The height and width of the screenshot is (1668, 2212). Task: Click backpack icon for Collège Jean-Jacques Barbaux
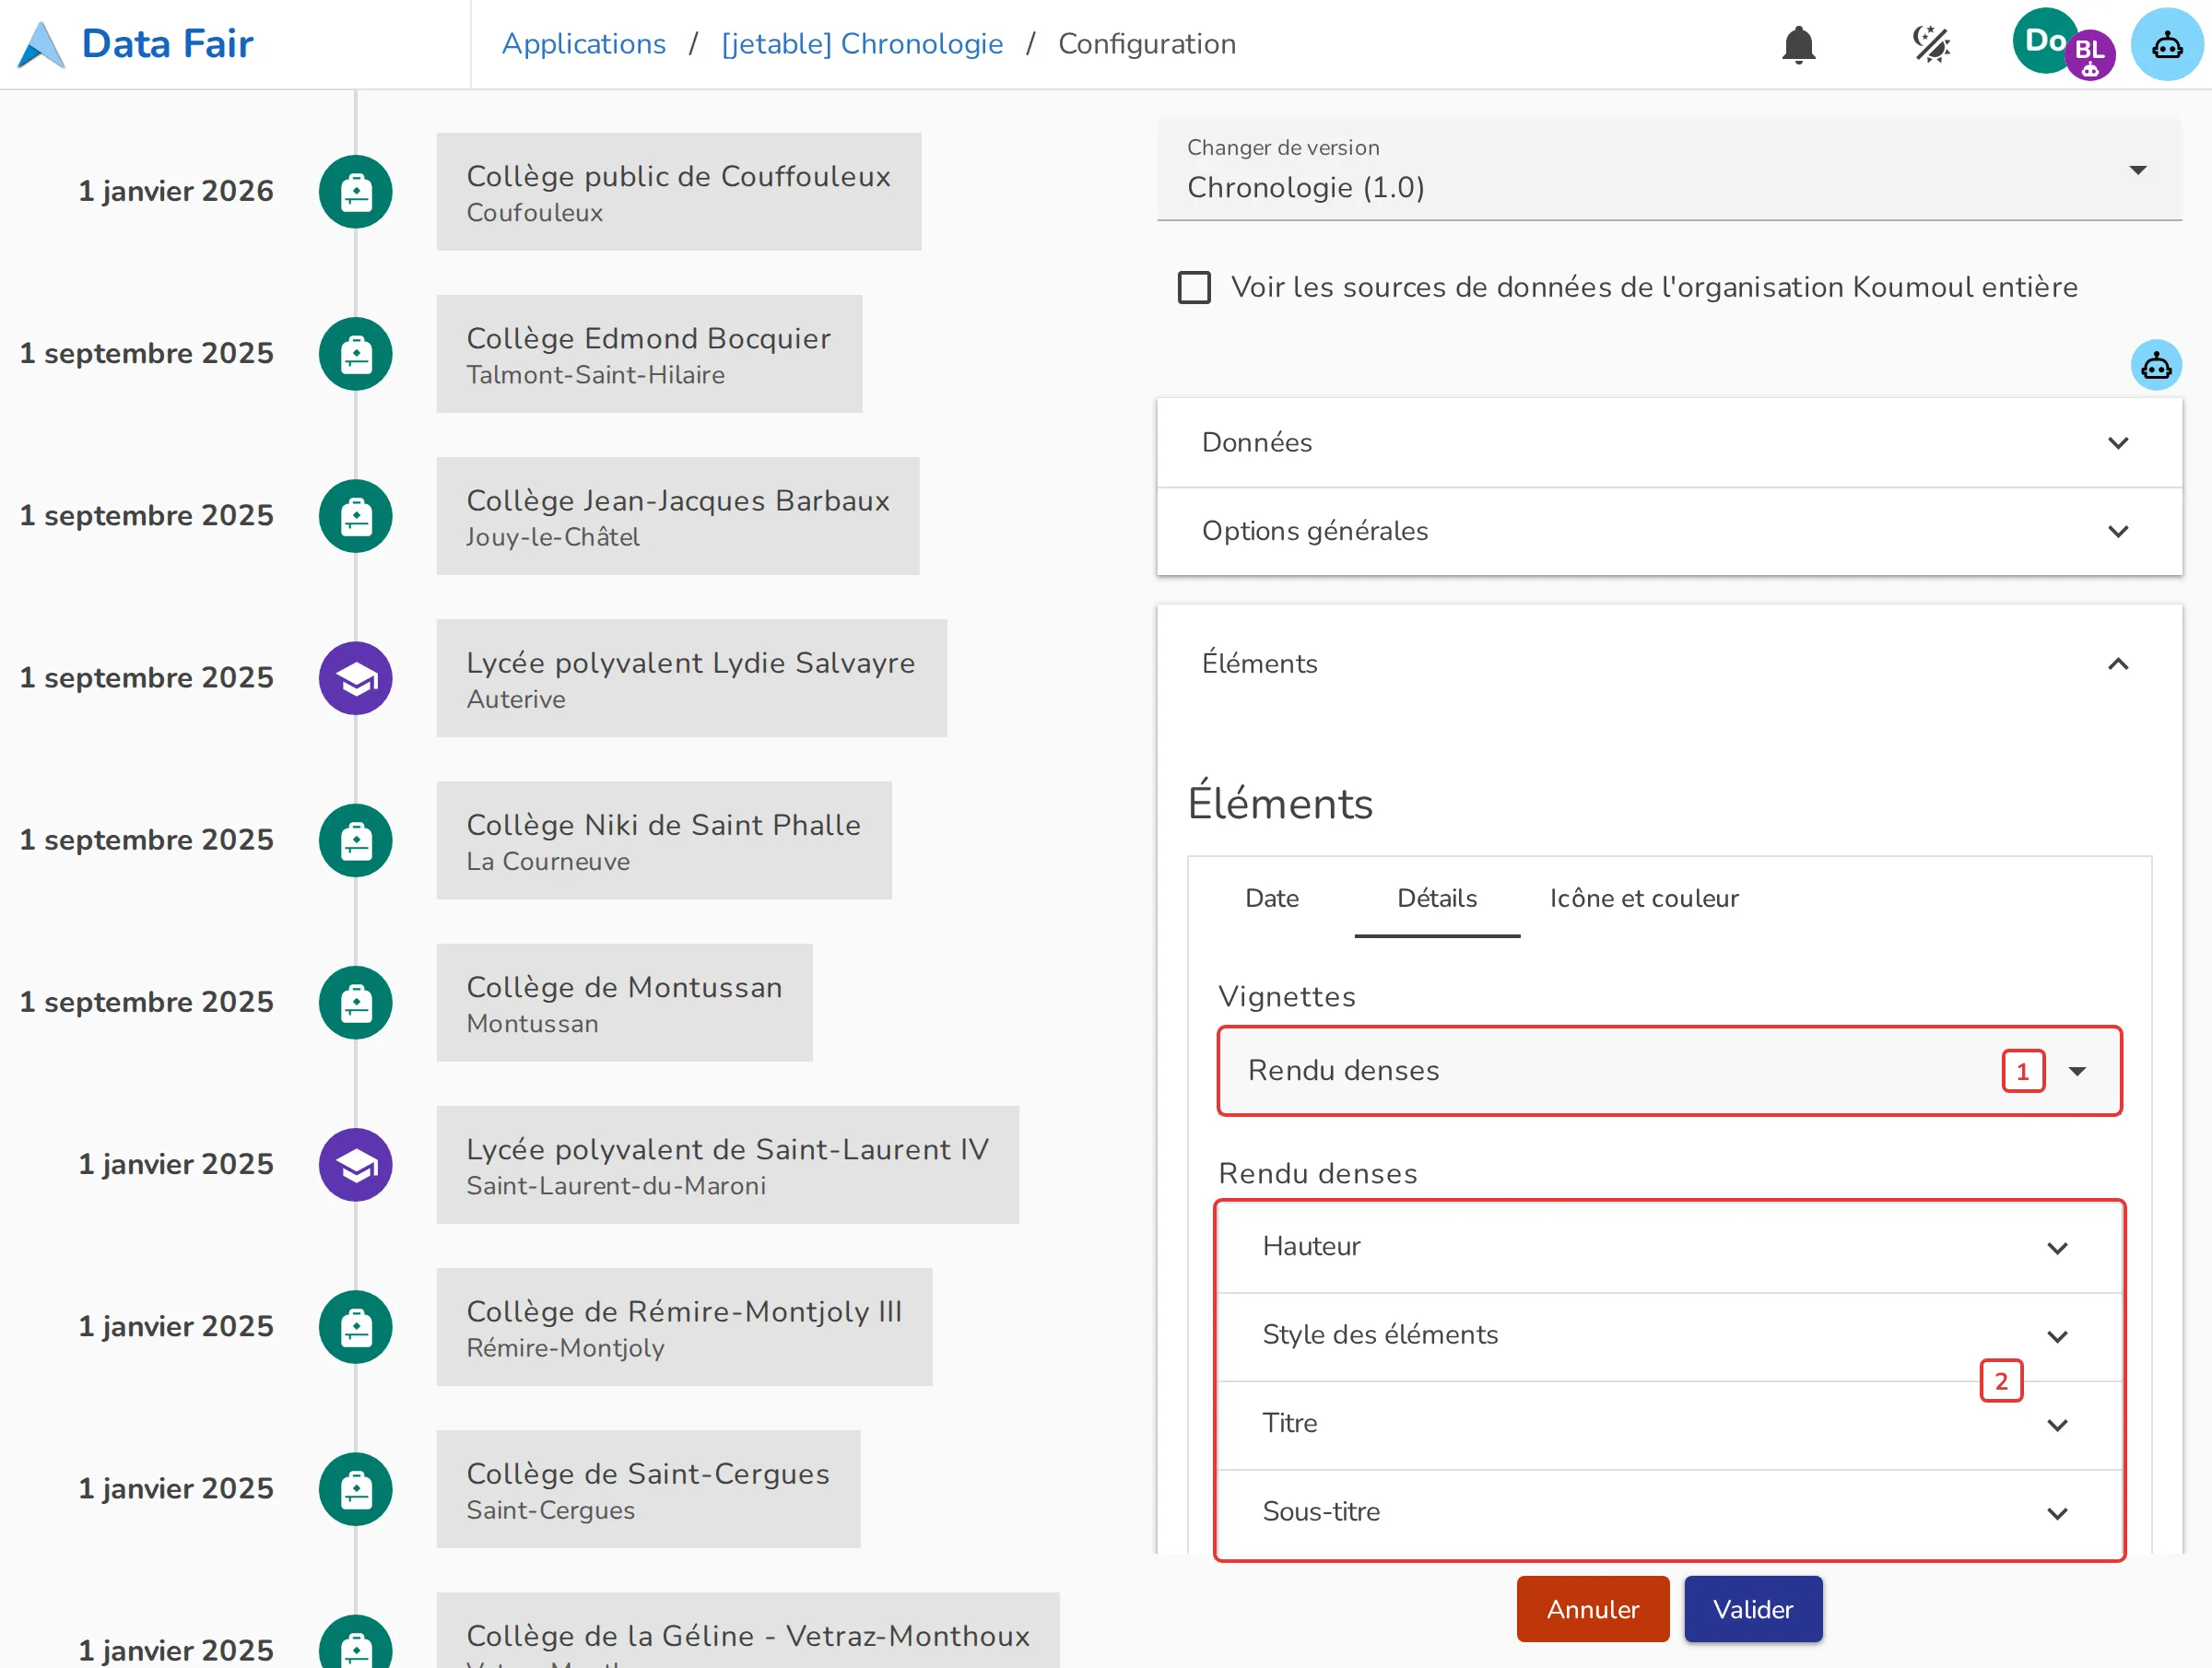pos(356,516)
